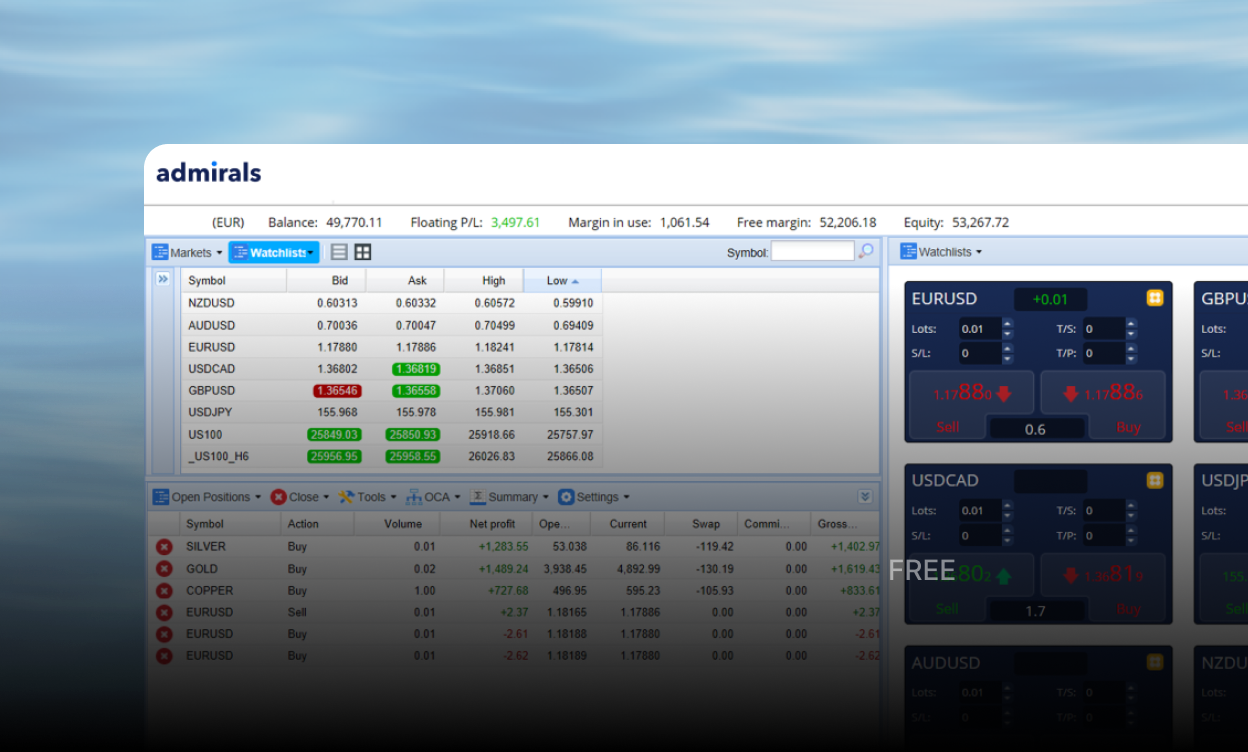This screenshot has height=752, width=1248.
Task: Open the USDCAD ticket options icon
Action: click(1154, 481)
